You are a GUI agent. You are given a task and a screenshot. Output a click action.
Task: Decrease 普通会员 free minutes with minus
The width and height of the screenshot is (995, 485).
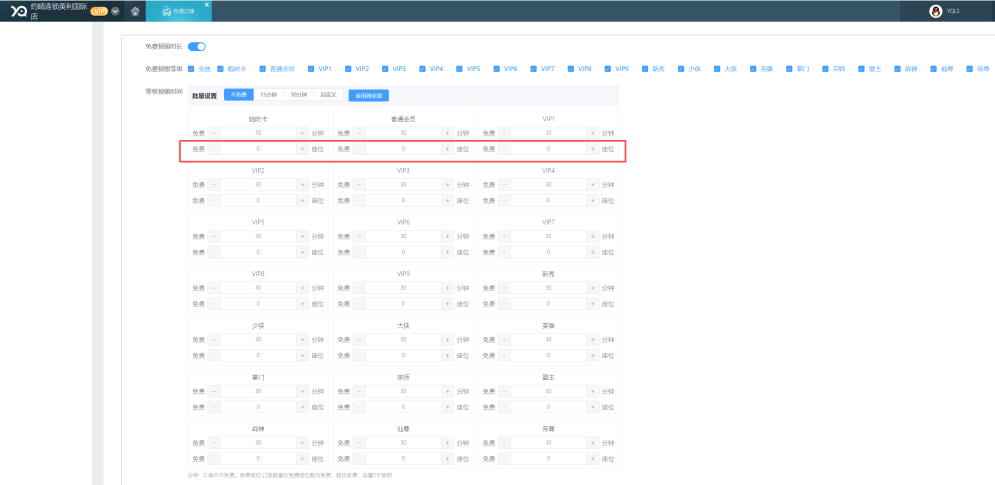359,133
